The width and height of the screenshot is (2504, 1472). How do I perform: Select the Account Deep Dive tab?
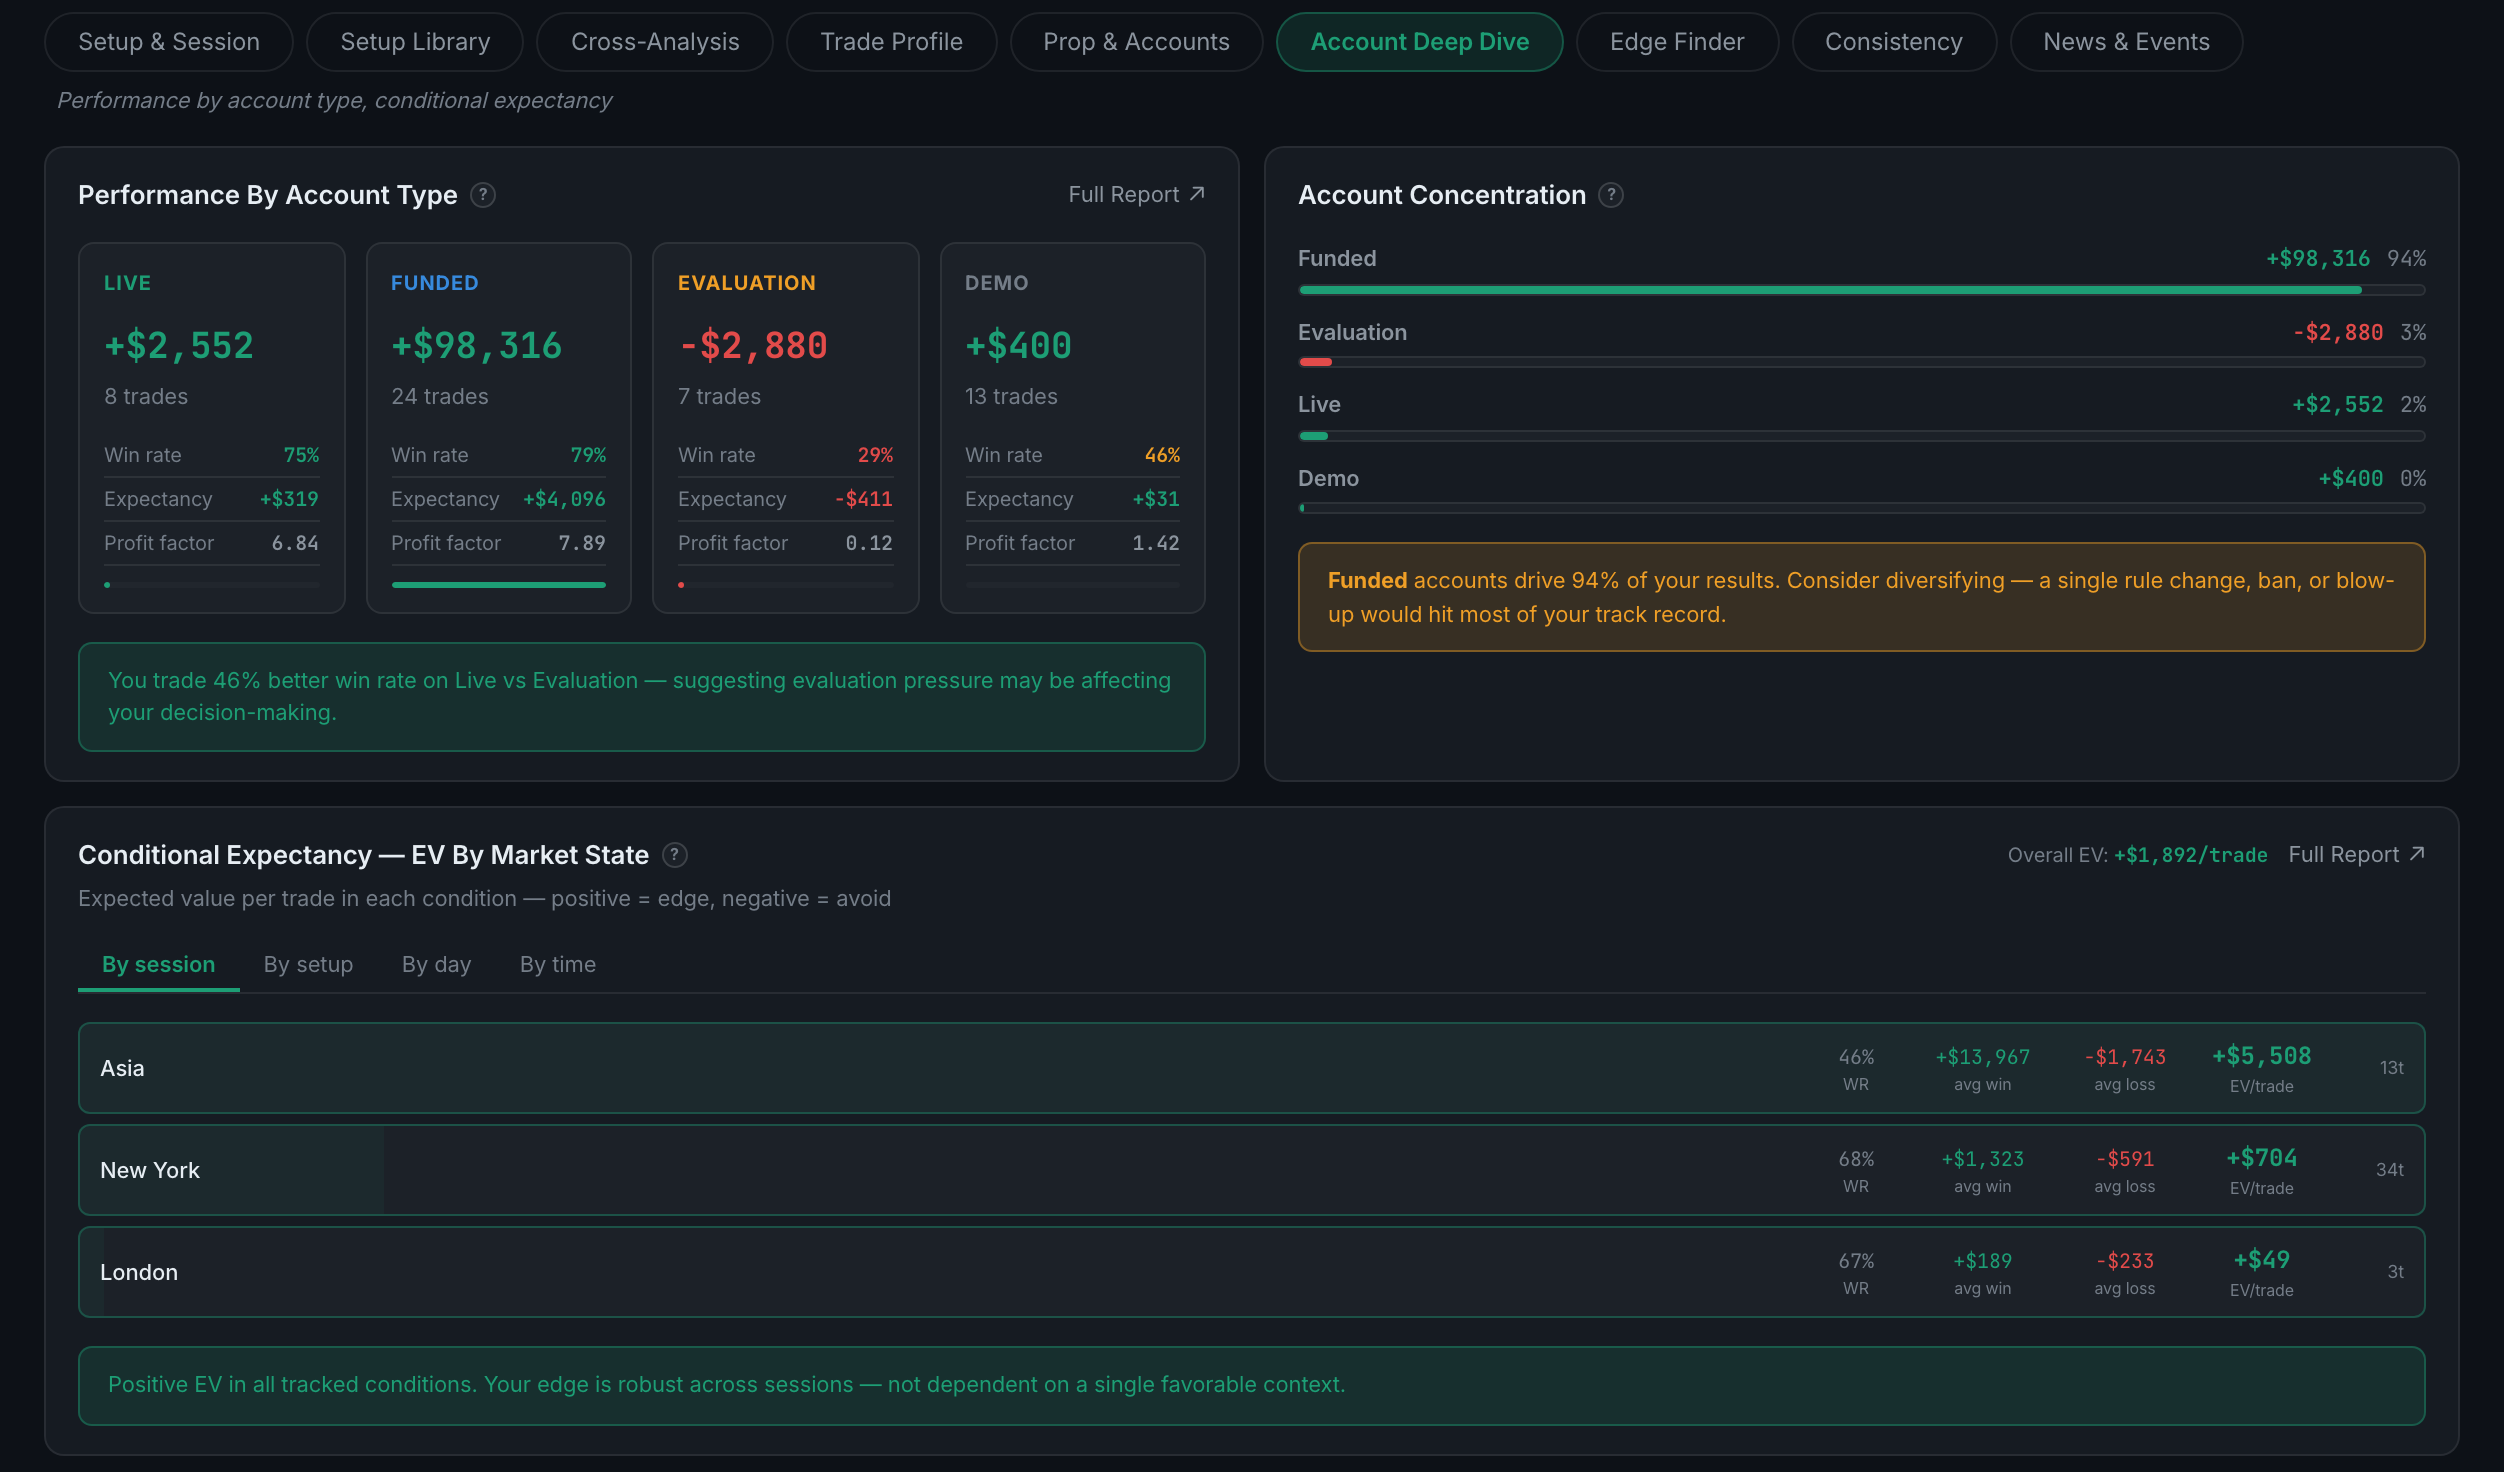tap(1420, 42)
